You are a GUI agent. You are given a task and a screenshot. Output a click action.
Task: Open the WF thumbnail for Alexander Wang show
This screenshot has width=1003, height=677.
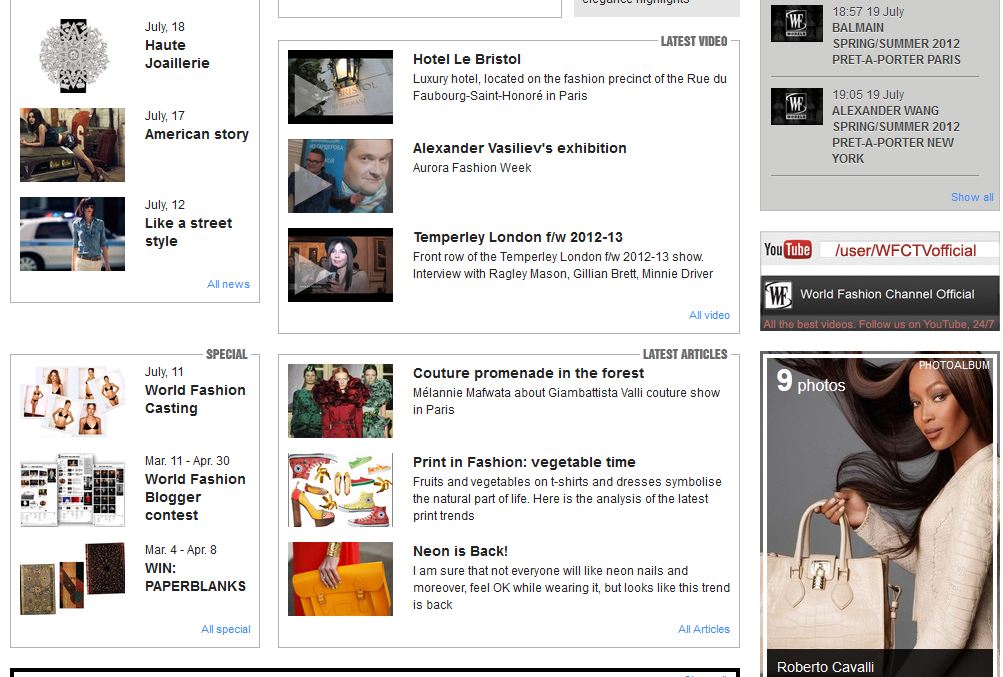click(x=796, y=106)
